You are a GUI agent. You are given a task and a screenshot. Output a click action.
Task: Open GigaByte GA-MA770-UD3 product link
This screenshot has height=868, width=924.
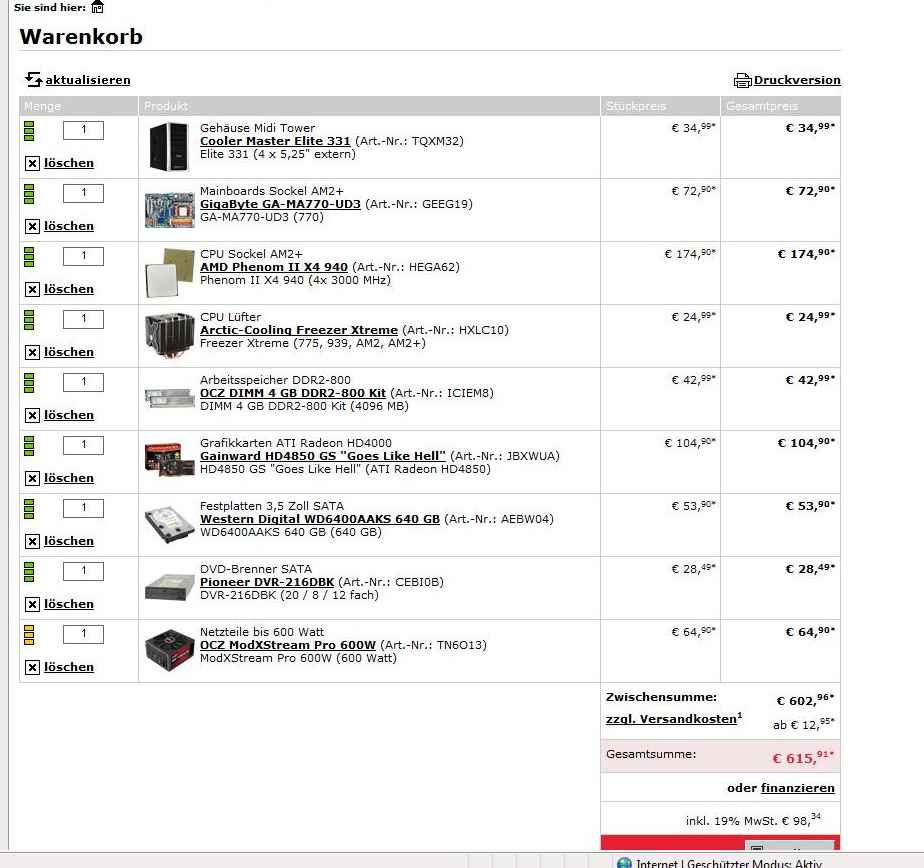click(x=280, y=204)
